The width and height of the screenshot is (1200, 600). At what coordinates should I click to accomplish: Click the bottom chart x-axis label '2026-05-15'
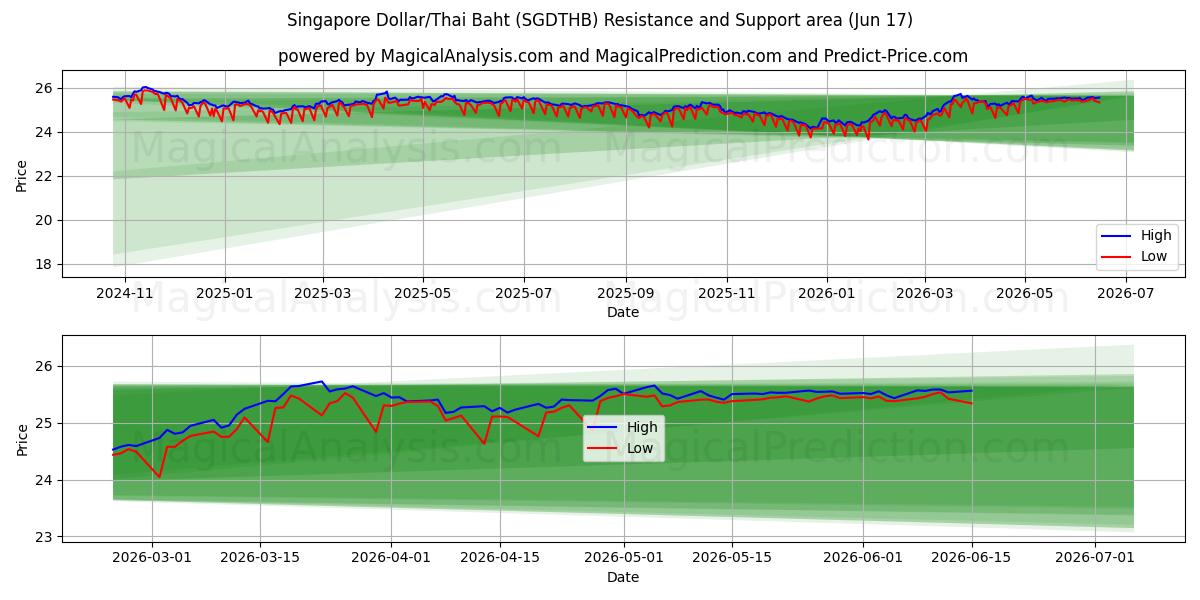coord(732,559)
